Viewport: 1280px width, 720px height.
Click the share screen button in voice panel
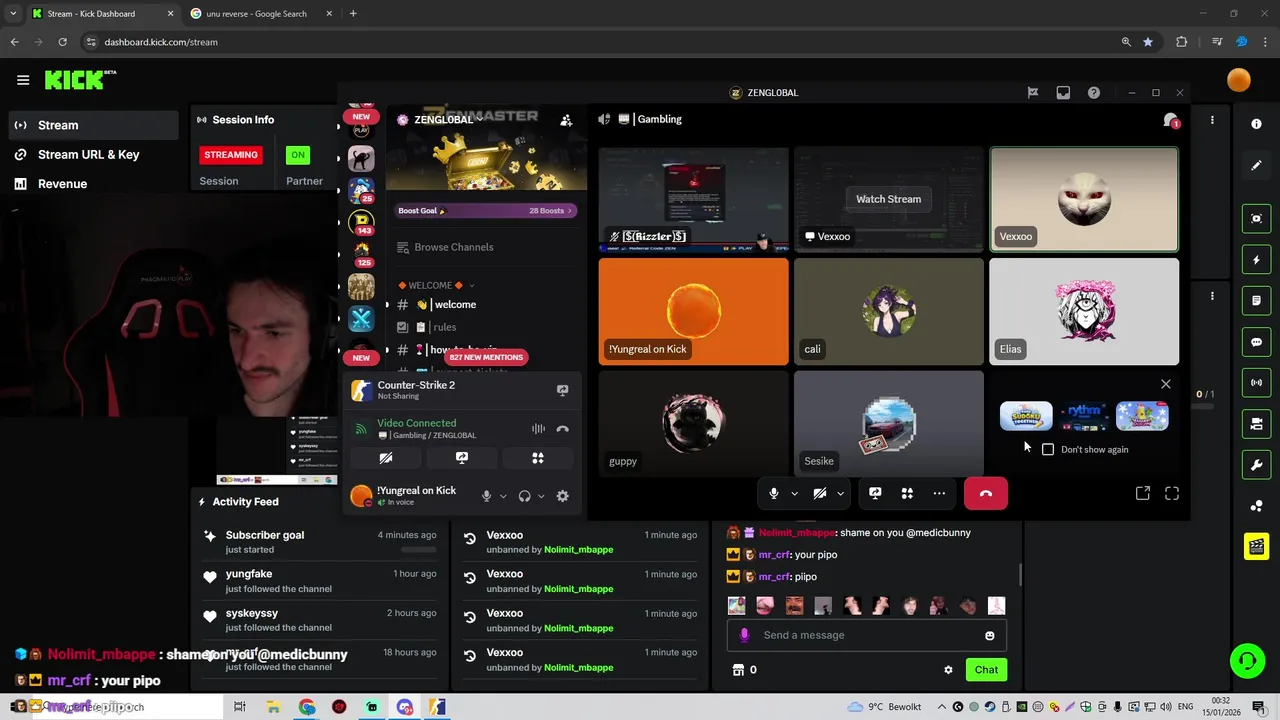(x=462, y=458)
